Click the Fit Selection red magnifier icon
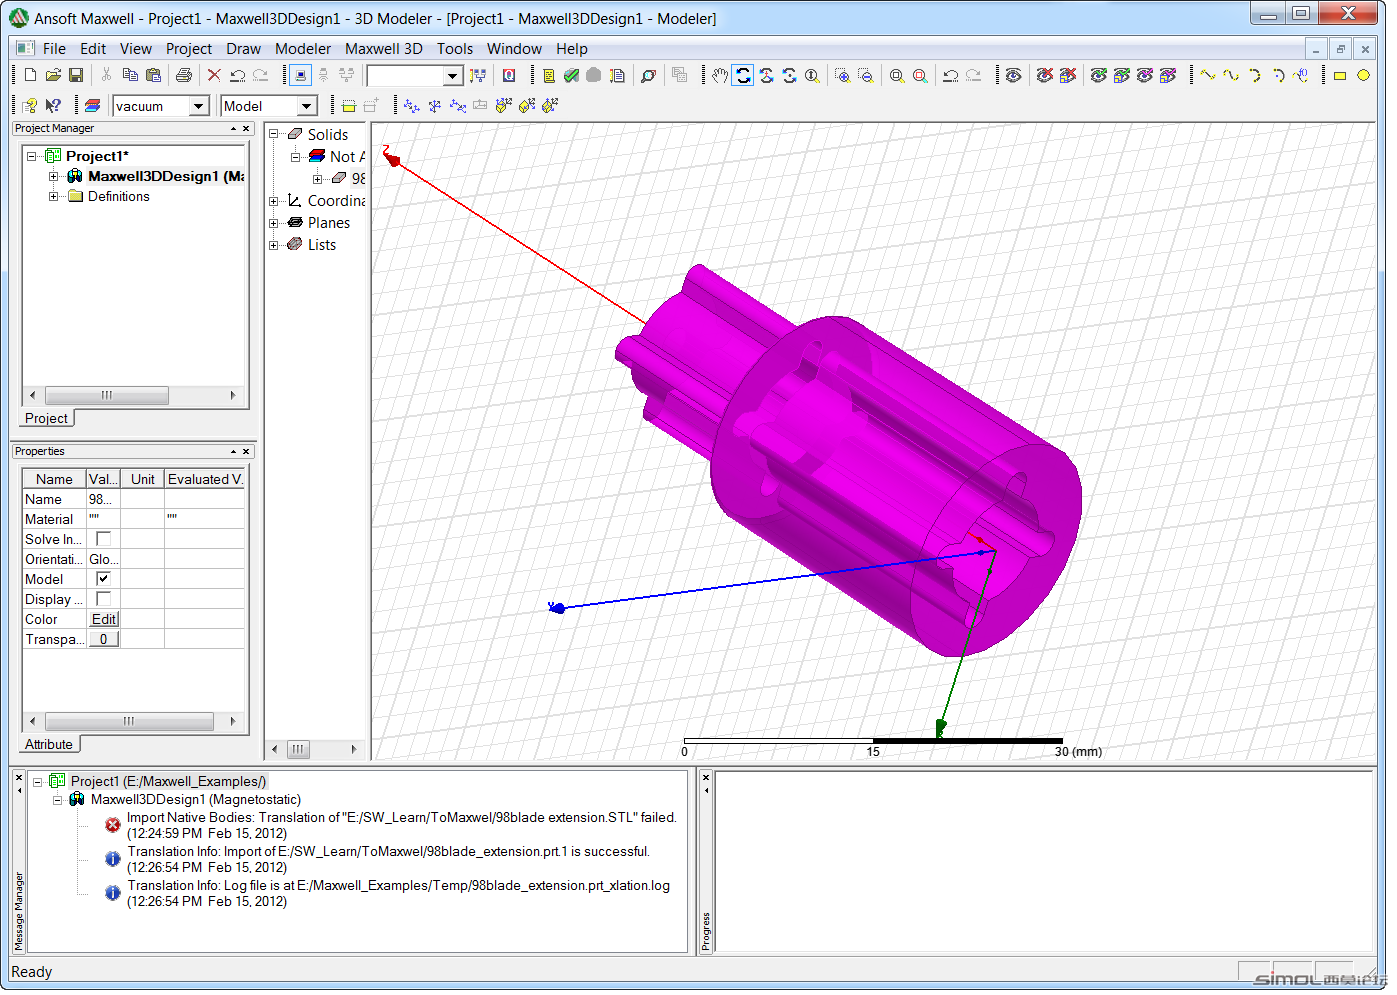1397x995 pixels. pos(920,75)
